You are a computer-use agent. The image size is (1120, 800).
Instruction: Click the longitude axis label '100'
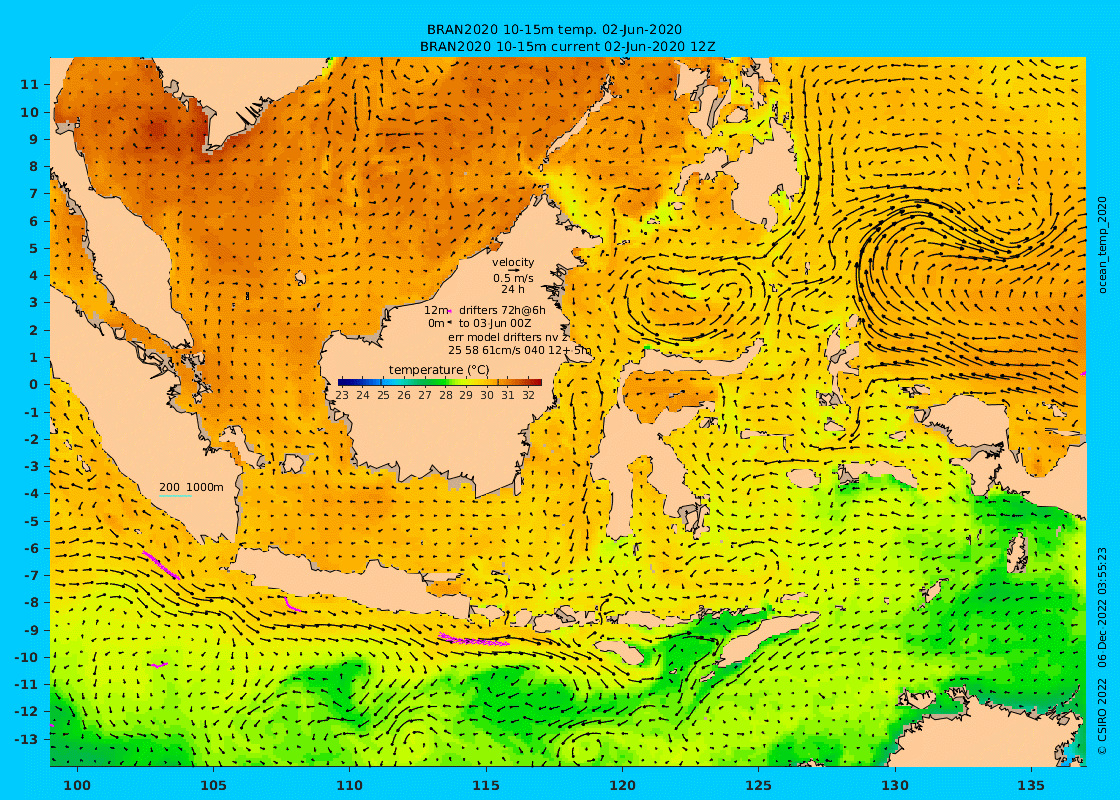(77, 786)
